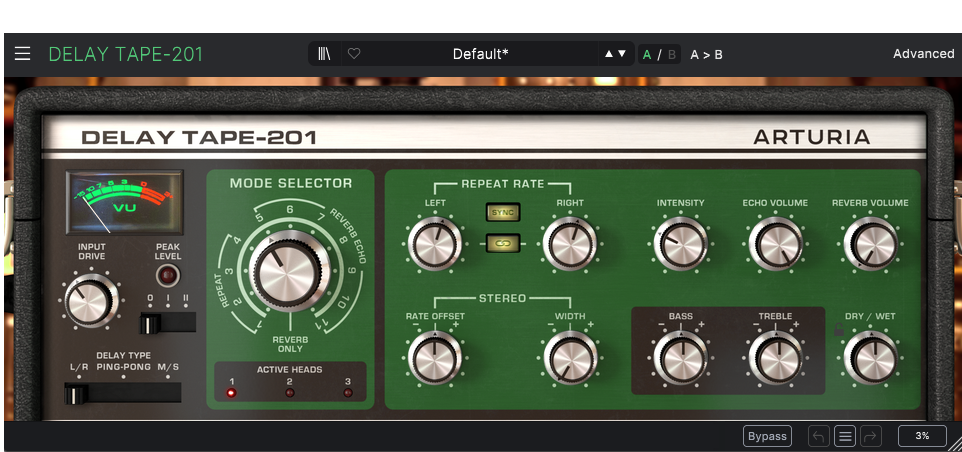Toggle the repeat rate link button
962x452 pixels.
tap(503, 243)
